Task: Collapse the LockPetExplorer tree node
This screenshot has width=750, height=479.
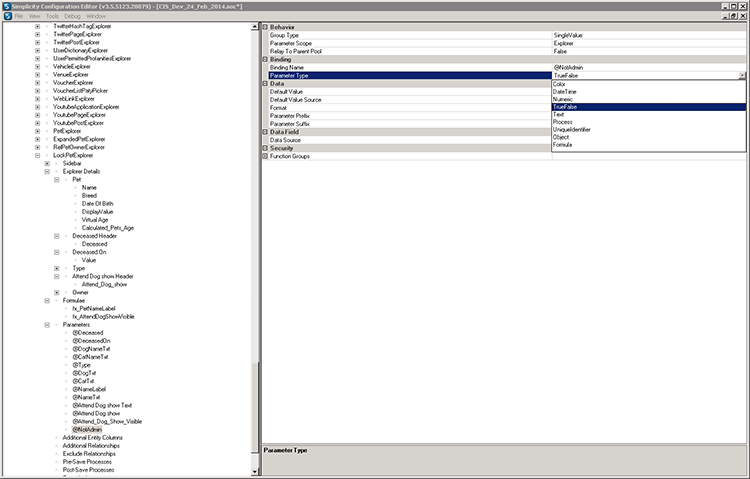Action: [x=38, y=156]
